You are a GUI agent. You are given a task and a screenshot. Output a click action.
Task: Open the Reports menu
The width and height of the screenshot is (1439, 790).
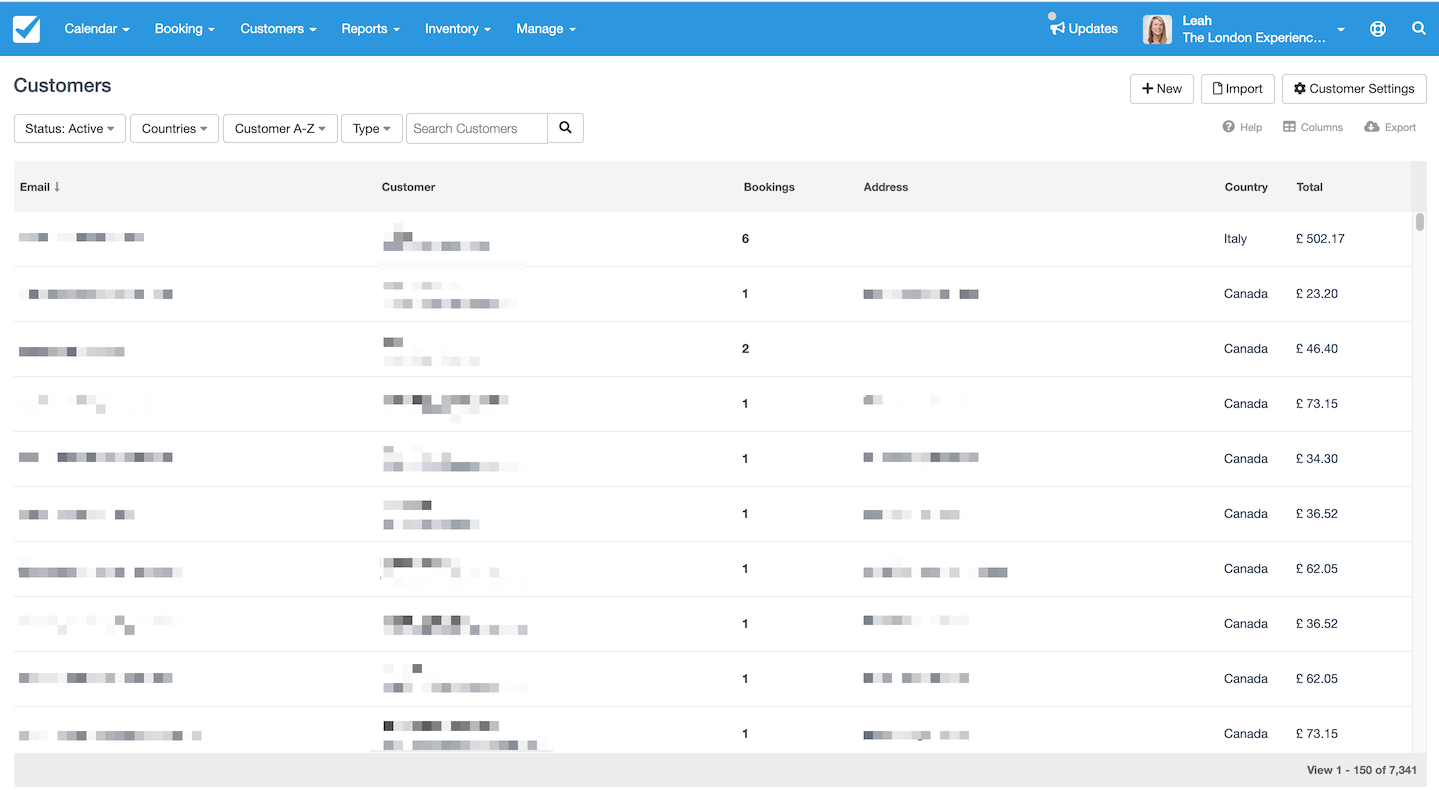370,29
